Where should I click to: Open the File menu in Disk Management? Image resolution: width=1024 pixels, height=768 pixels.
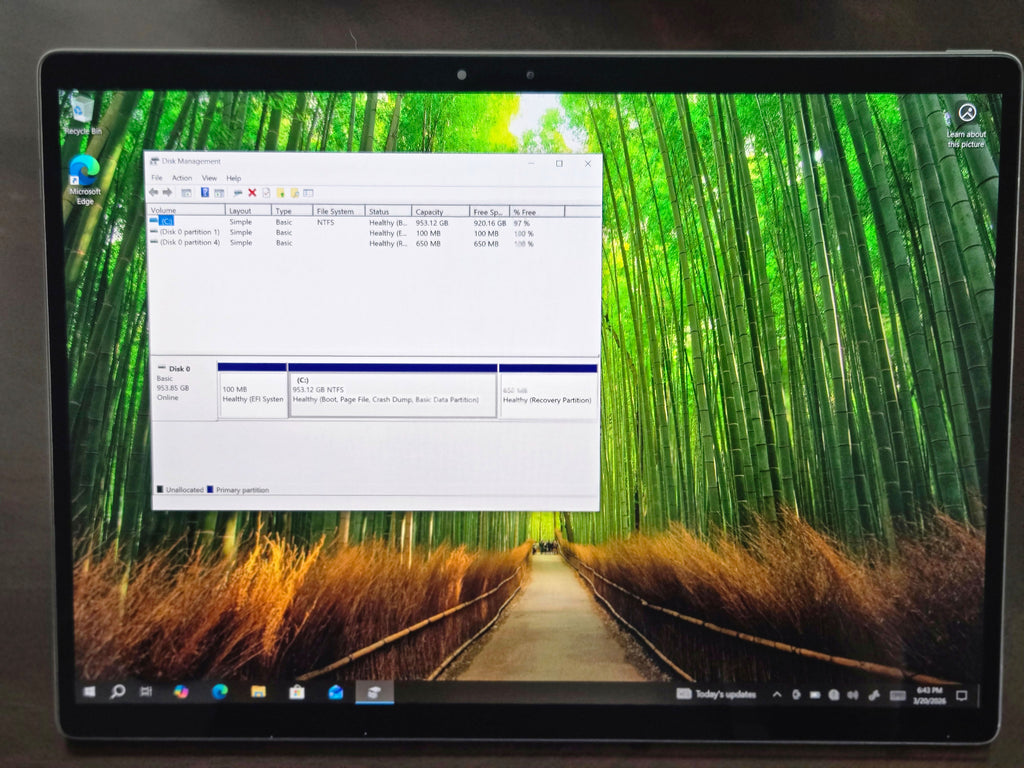(157, 178)
